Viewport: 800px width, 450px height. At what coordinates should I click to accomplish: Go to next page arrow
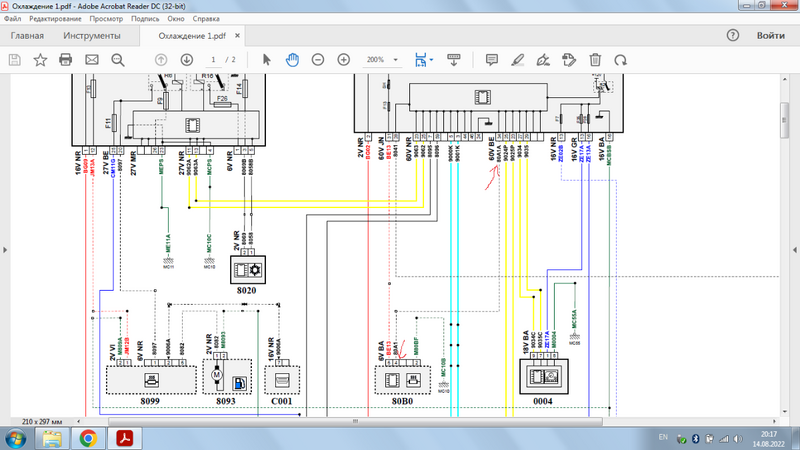click(x=186, y=60)
